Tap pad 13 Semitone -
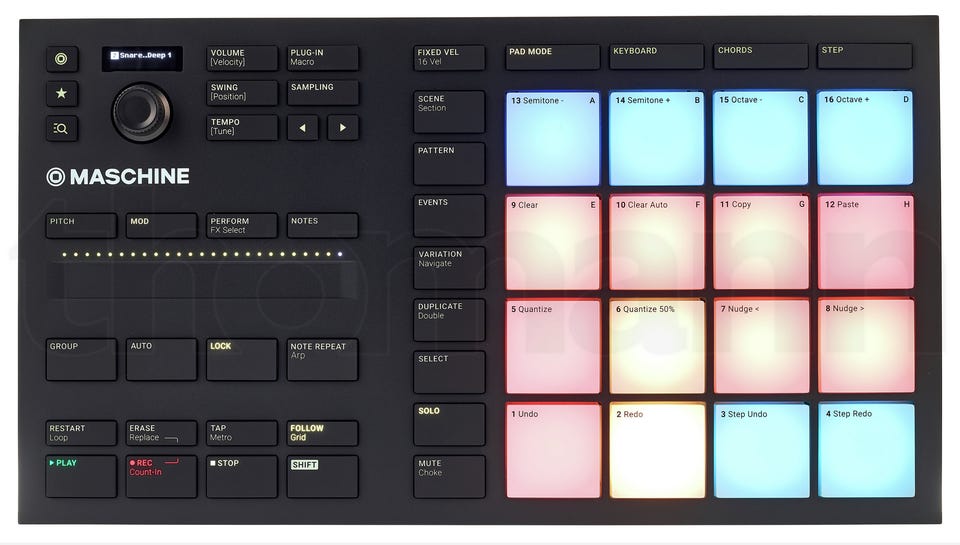Image resolution: width=960 pixels, height=545 pixels. [553, 139]
